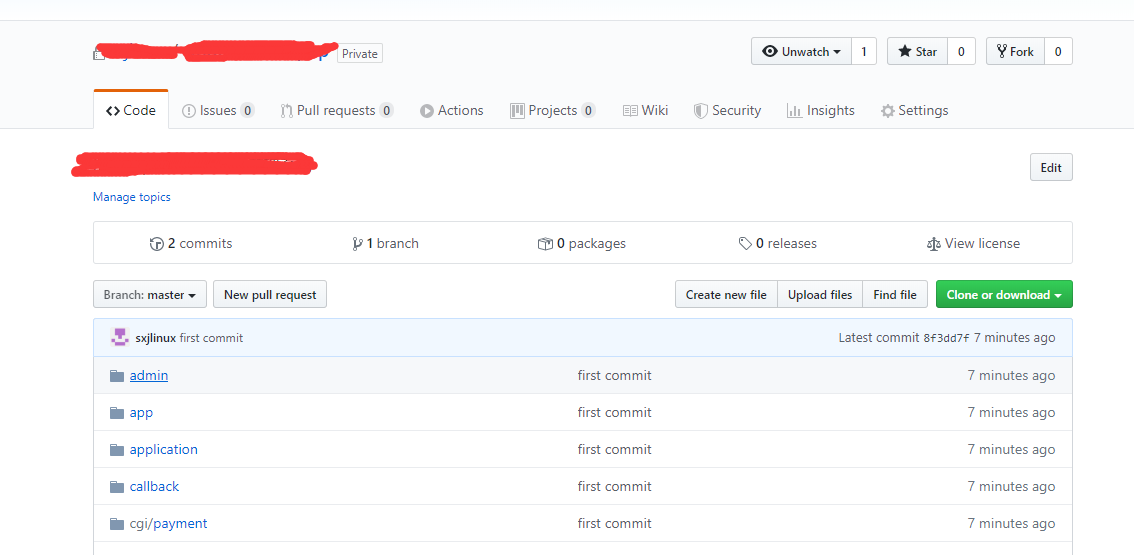The height and width of the screenshot is (555, 1134).
Task: Open the cgi/payment folder
Action: pyautogui.click(x=169, y=523)
